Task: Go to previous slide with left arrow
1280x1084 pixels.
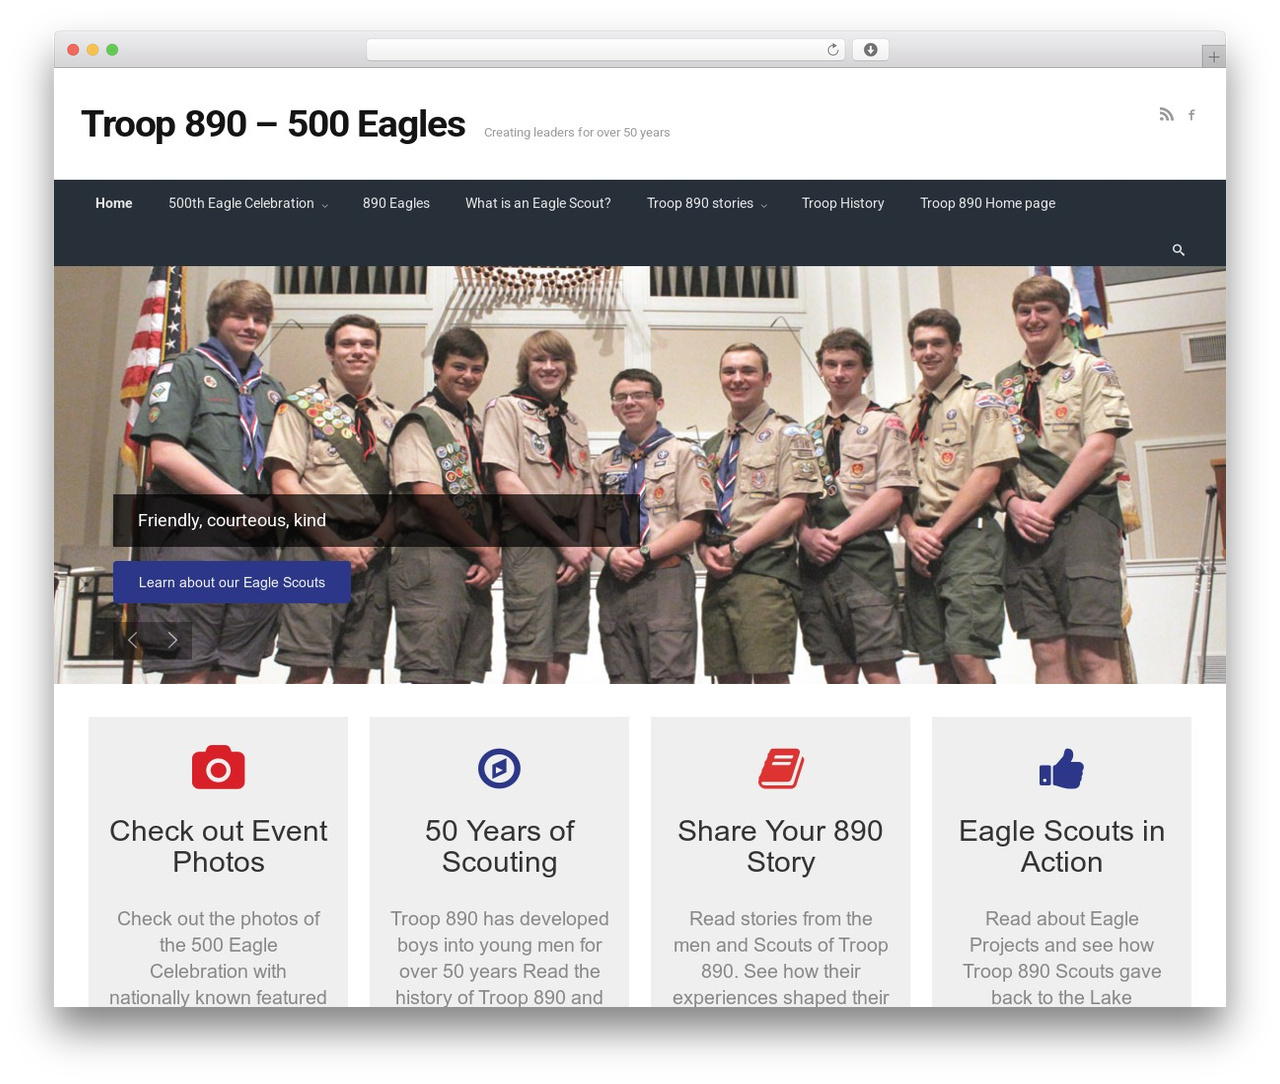Action: (x=132, y=640)
